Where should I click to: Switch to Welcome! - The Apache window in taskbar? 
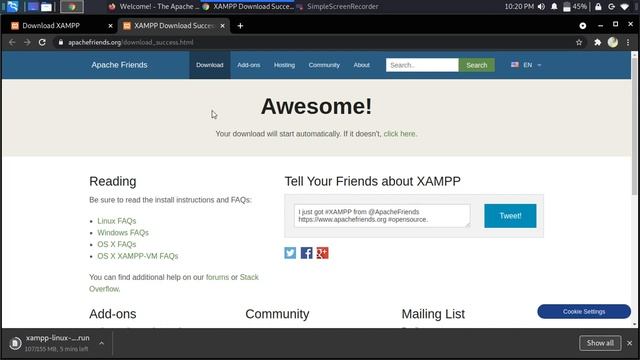tap(154, 7)
